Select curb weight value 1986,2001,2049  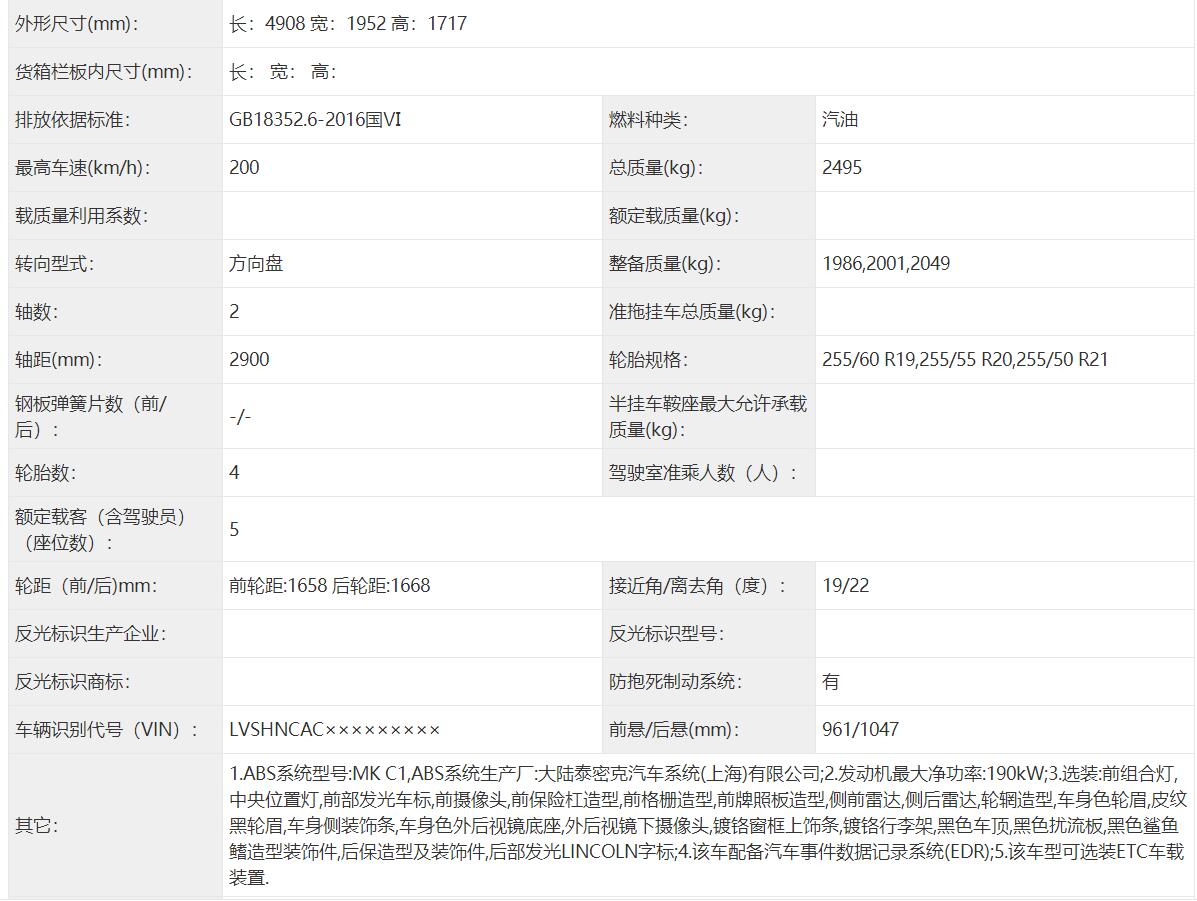click(886, 264)
